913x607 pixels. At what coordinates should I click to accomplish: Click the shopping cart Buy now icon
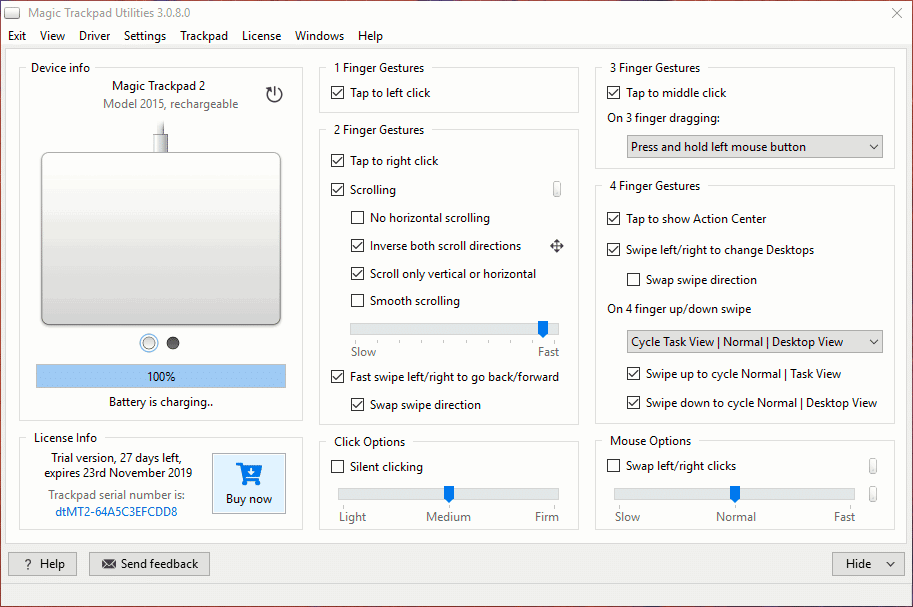(249, 473)
